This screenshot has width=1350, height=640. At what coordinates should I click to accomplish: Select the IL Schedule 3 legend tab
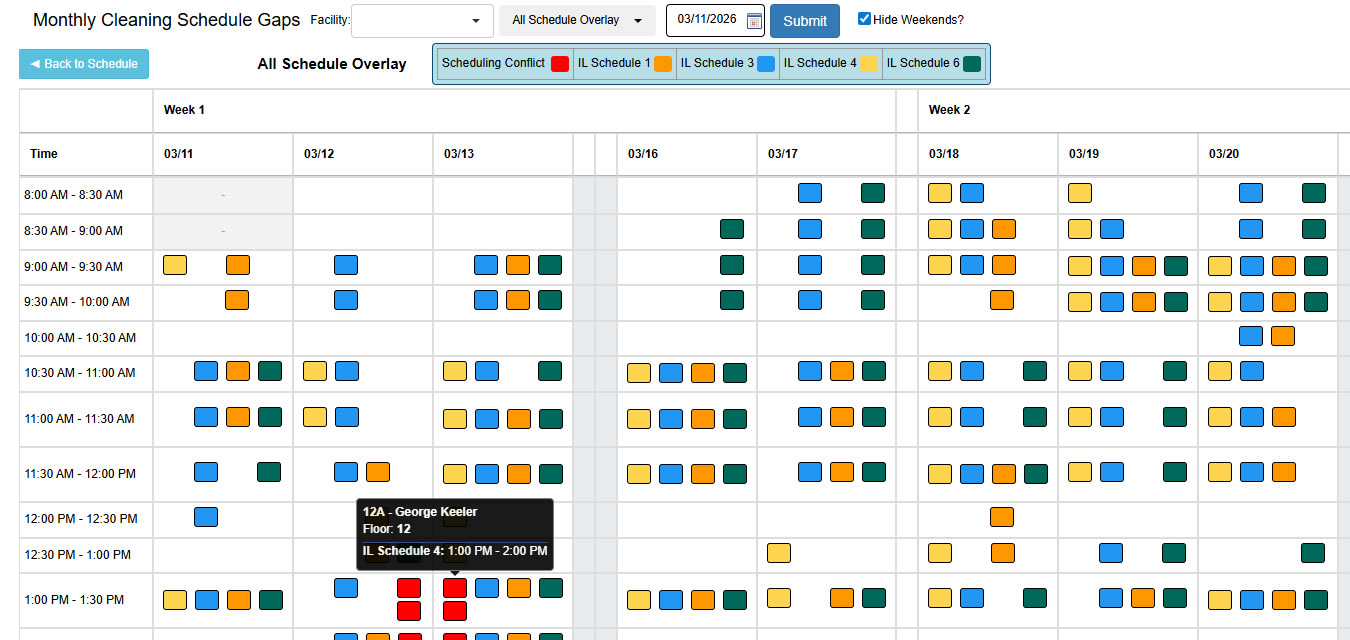click(x=727, y=62)
